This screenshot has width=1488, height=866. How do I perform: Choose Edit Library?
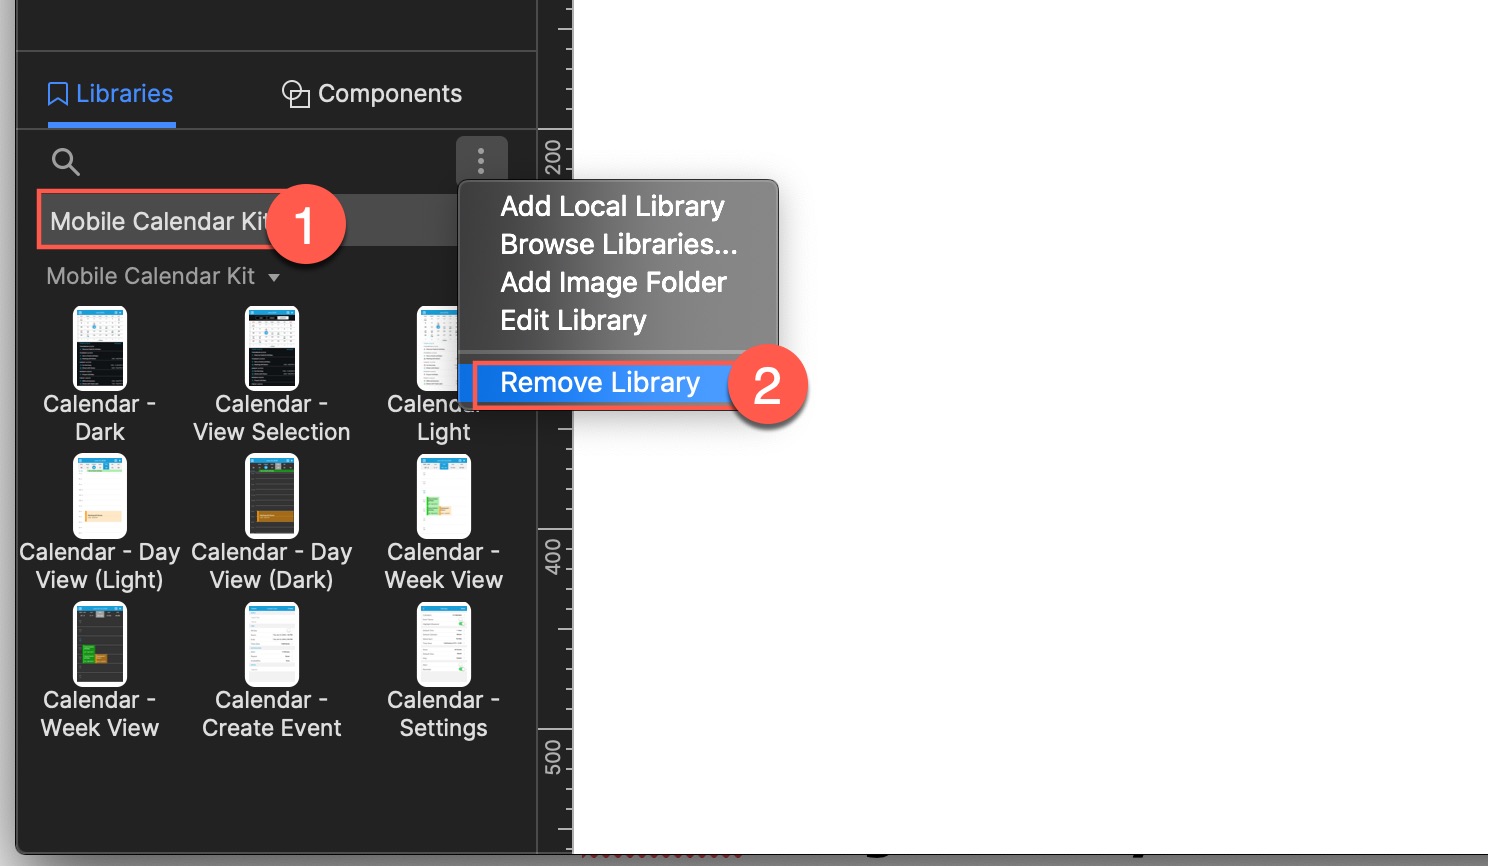[x=573, y=320]
